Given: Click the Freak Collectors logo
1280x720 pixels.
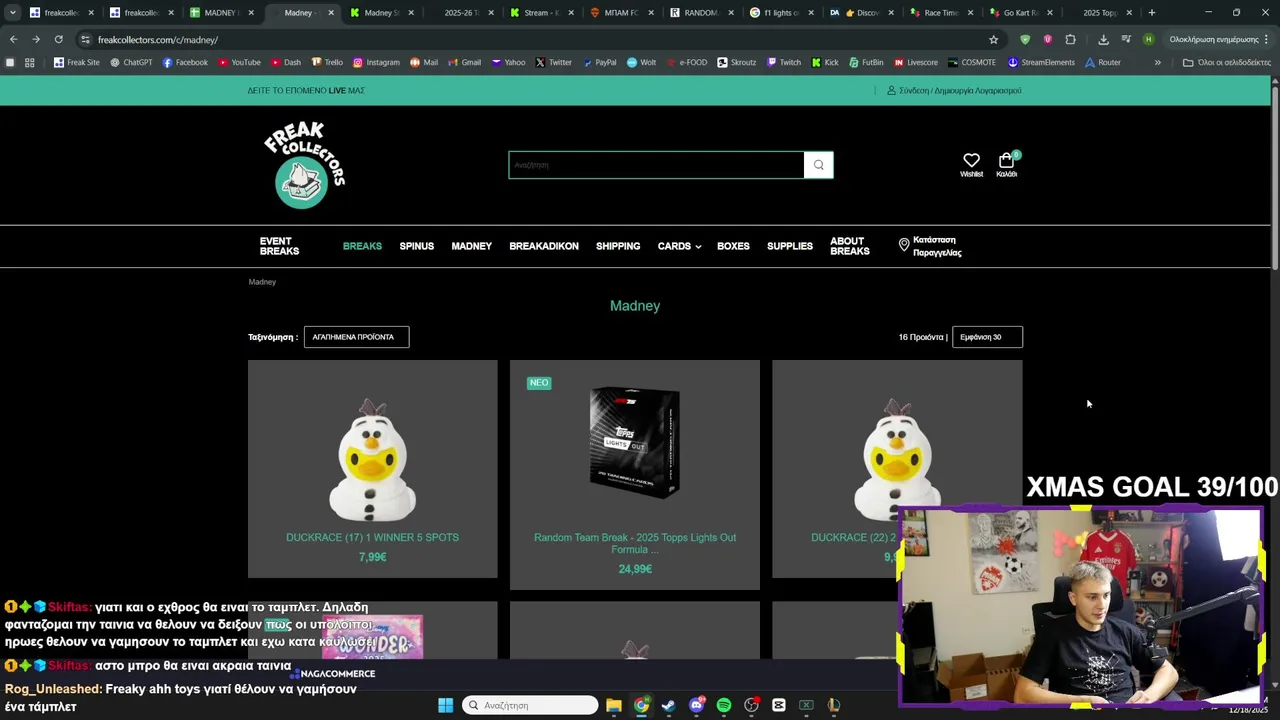Looking at the screenshot, I should pyautogui.click(x=304, y=165).
